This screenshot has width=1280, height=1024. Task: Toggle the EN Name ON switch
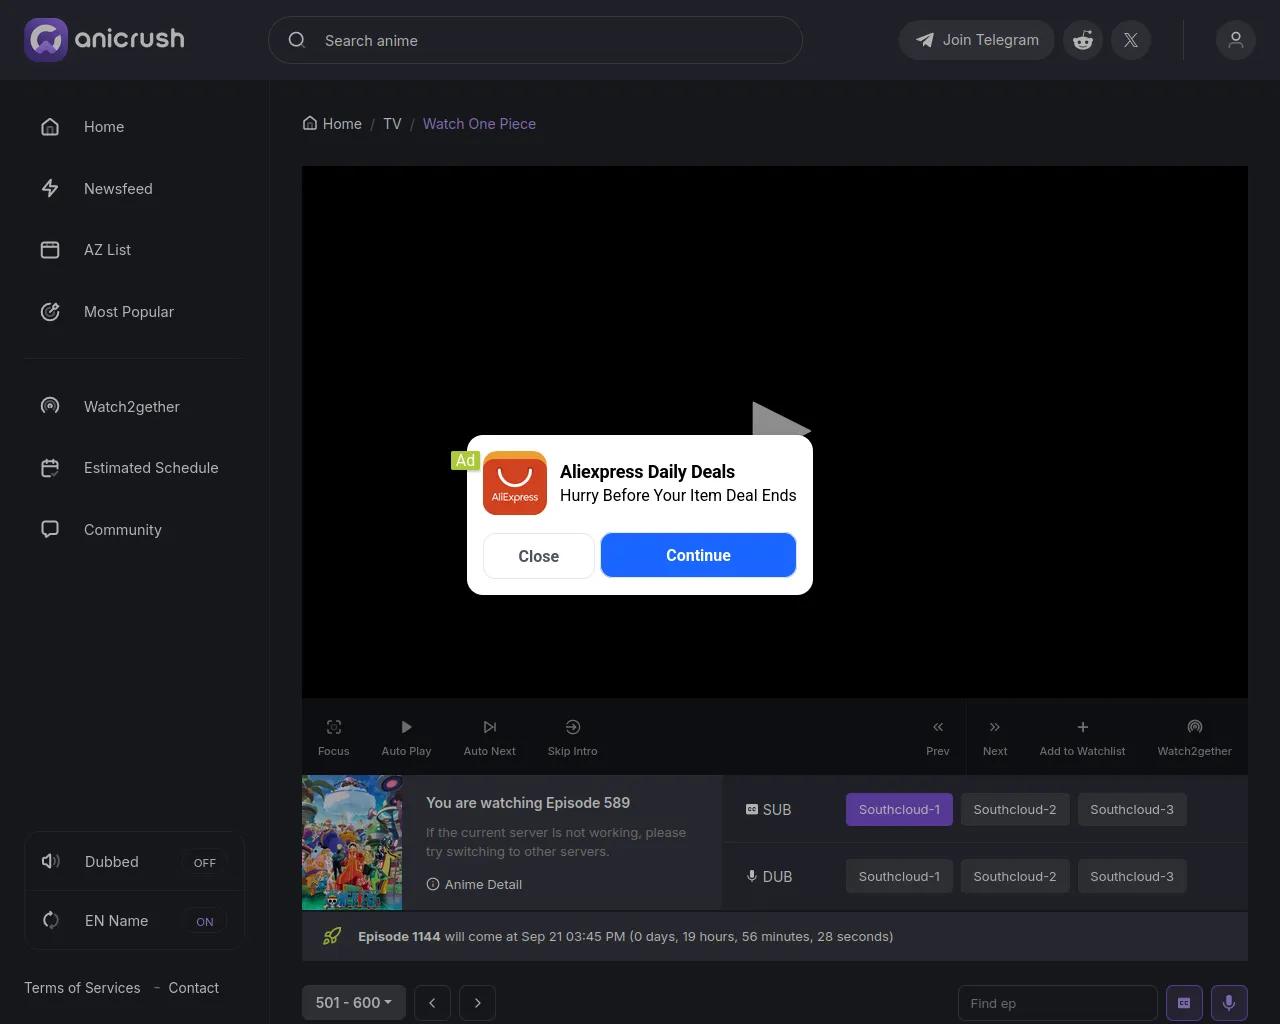pos(204,921)
